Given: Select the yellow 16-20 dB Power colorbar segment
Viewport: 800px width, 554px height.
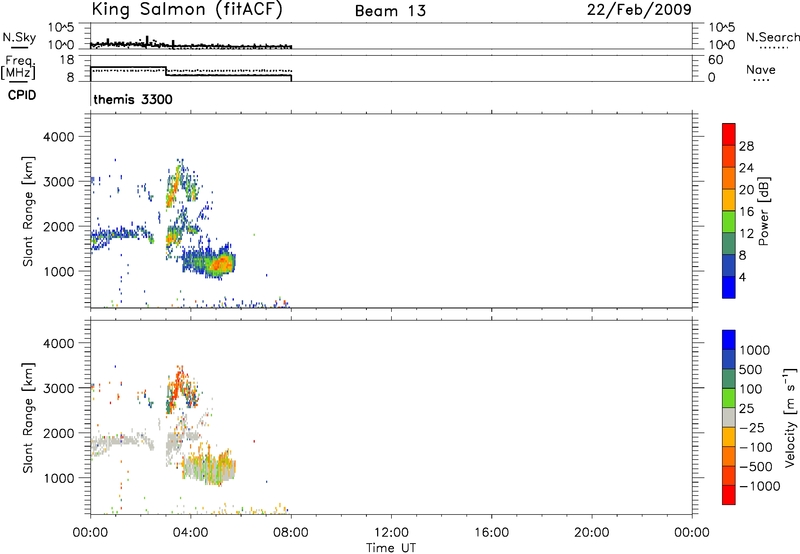Looking at the screenshot, I should (729, 199).
